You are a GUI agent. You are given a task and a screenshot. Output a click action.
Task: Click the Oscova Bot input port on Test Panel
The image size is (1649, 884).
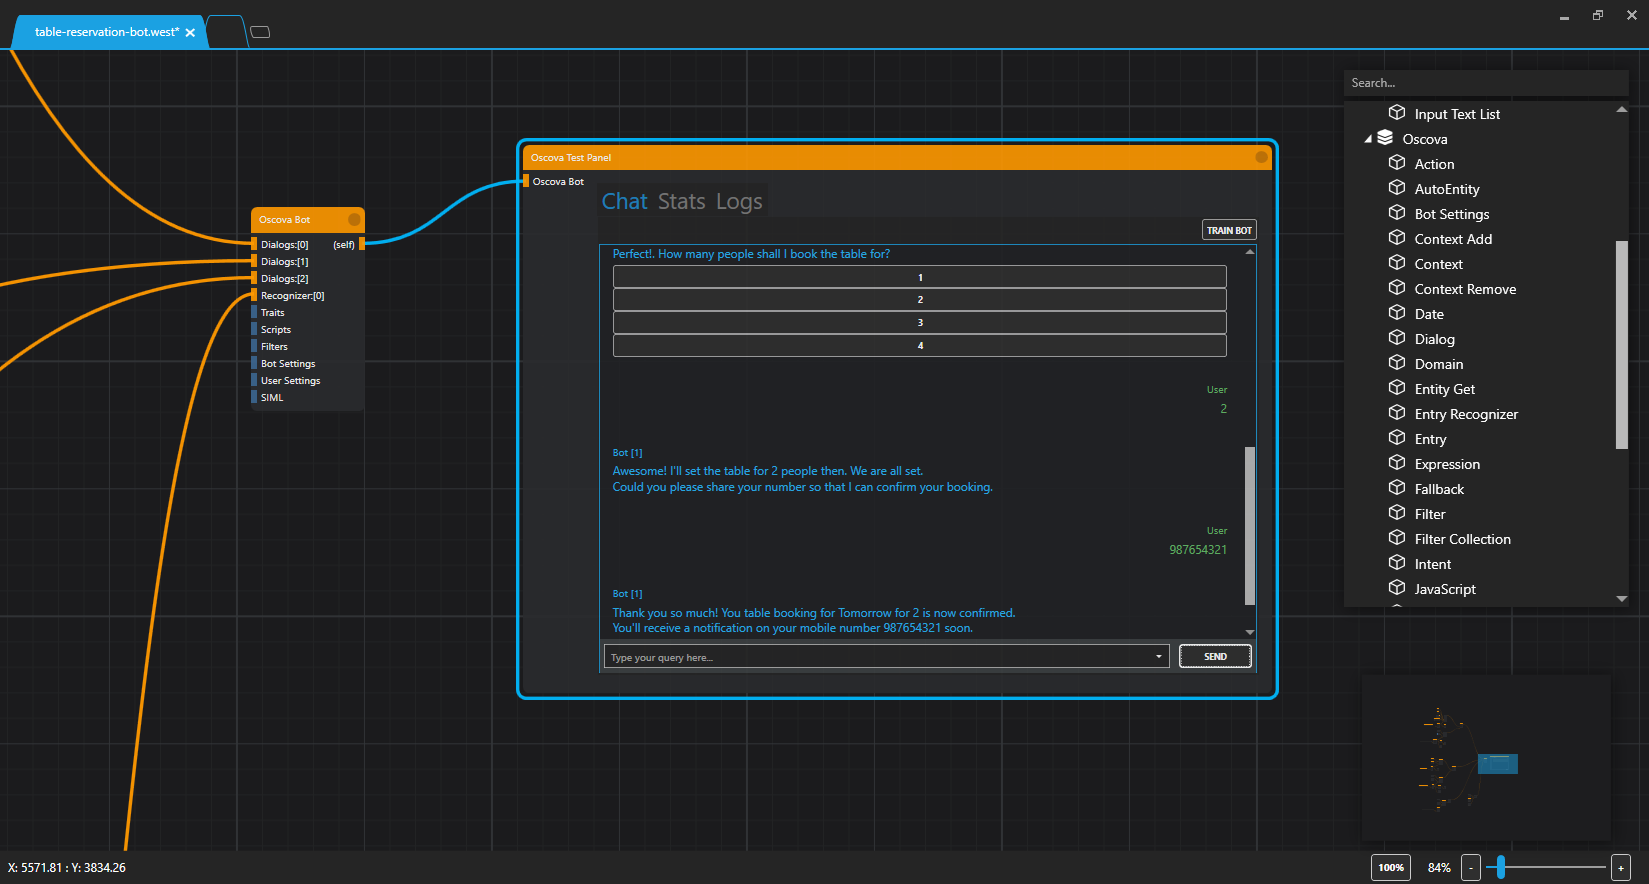526,181
